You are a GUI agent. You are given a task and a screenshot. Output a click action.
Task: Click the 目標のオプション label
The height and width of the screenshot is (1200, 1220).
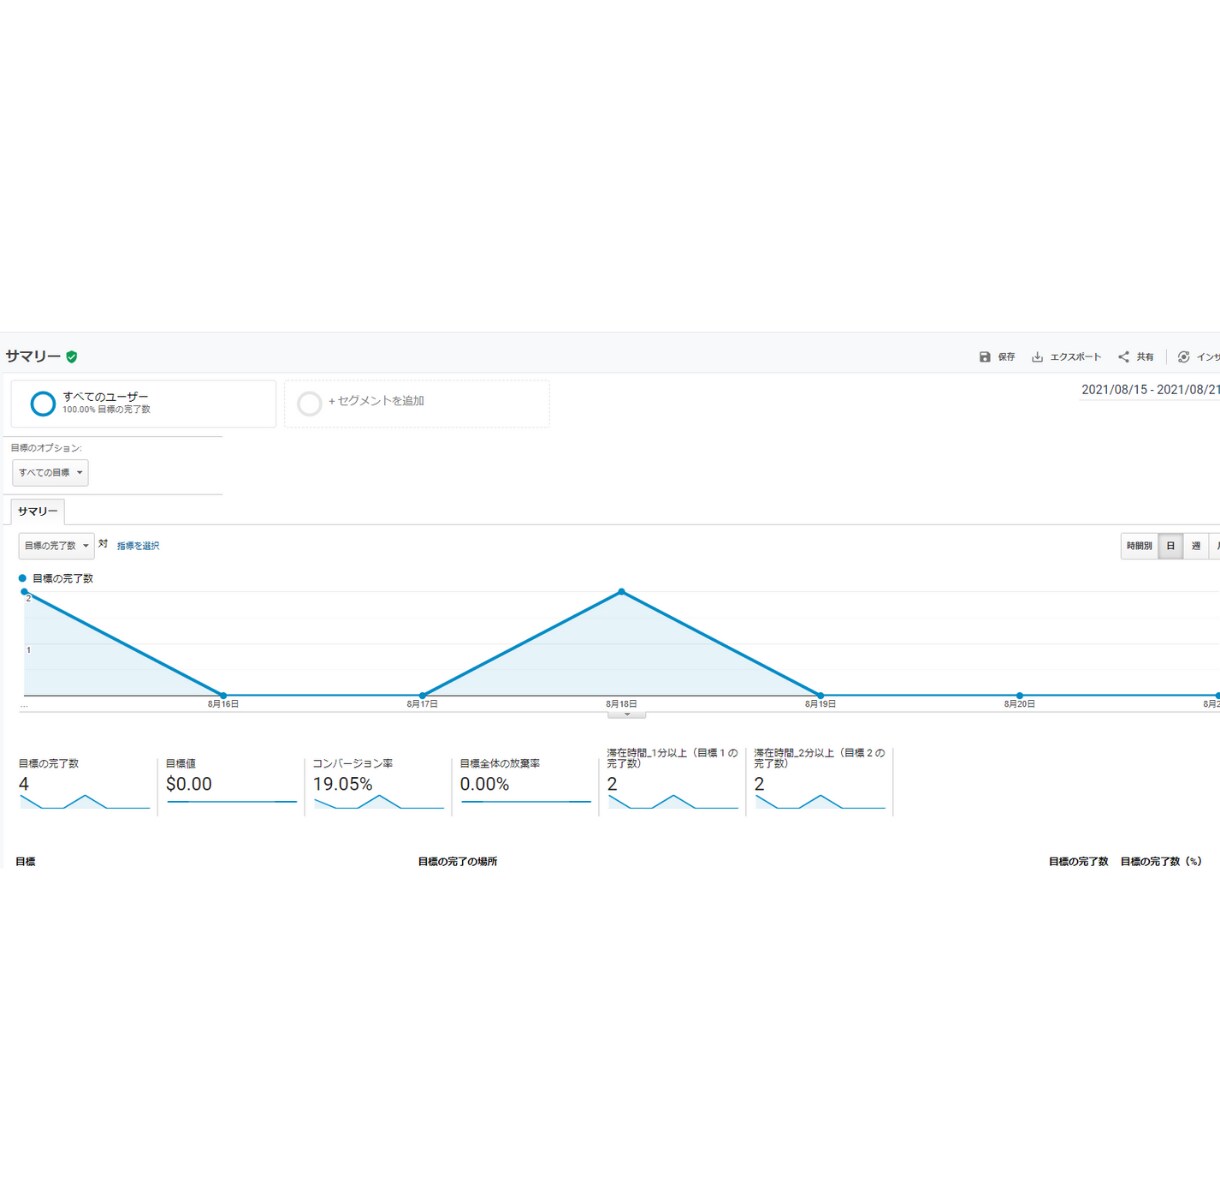(46, 448)
